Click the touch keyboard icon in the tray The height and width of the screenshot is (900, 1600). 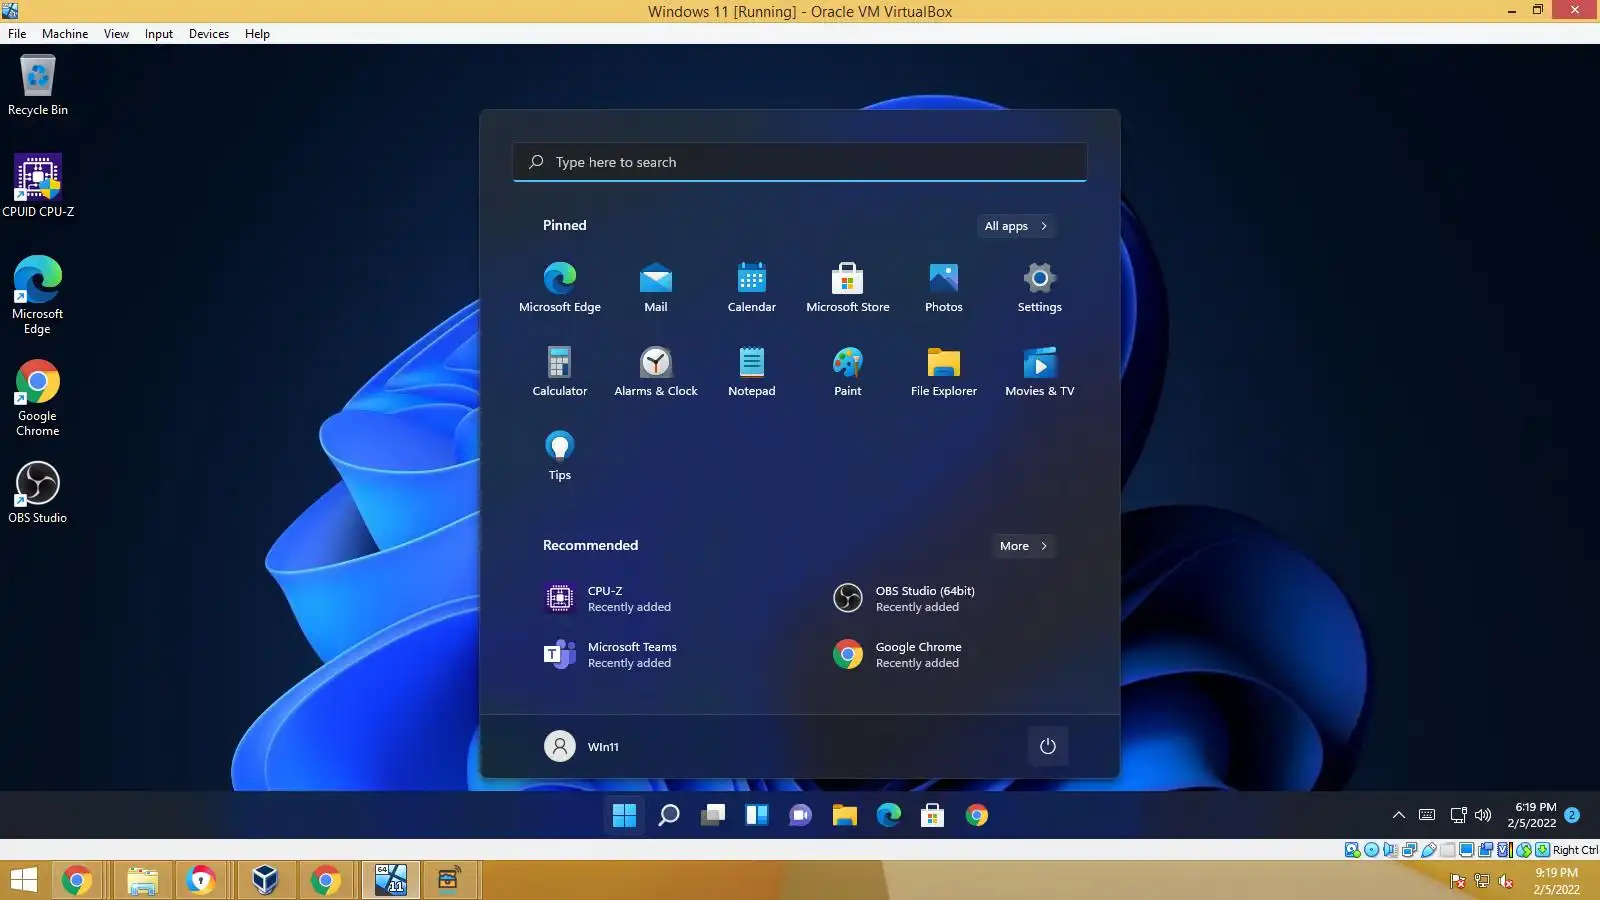[1427, 815]
